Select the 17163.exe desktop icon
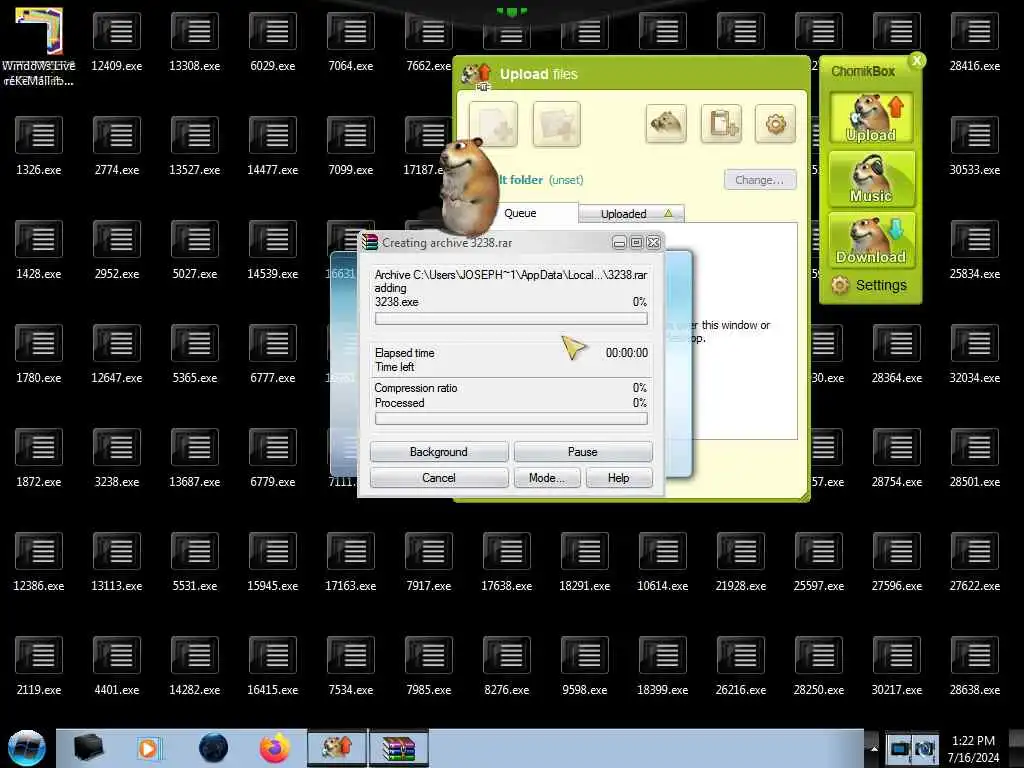Image resolution: width=1024 pixels, height=768 pixels. click(x=351, y=562)
